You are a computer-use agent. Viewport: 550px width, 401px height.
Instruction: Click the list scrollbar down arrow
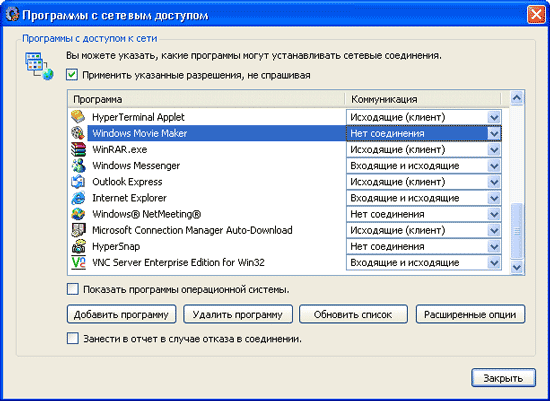[x=517, y=267]
